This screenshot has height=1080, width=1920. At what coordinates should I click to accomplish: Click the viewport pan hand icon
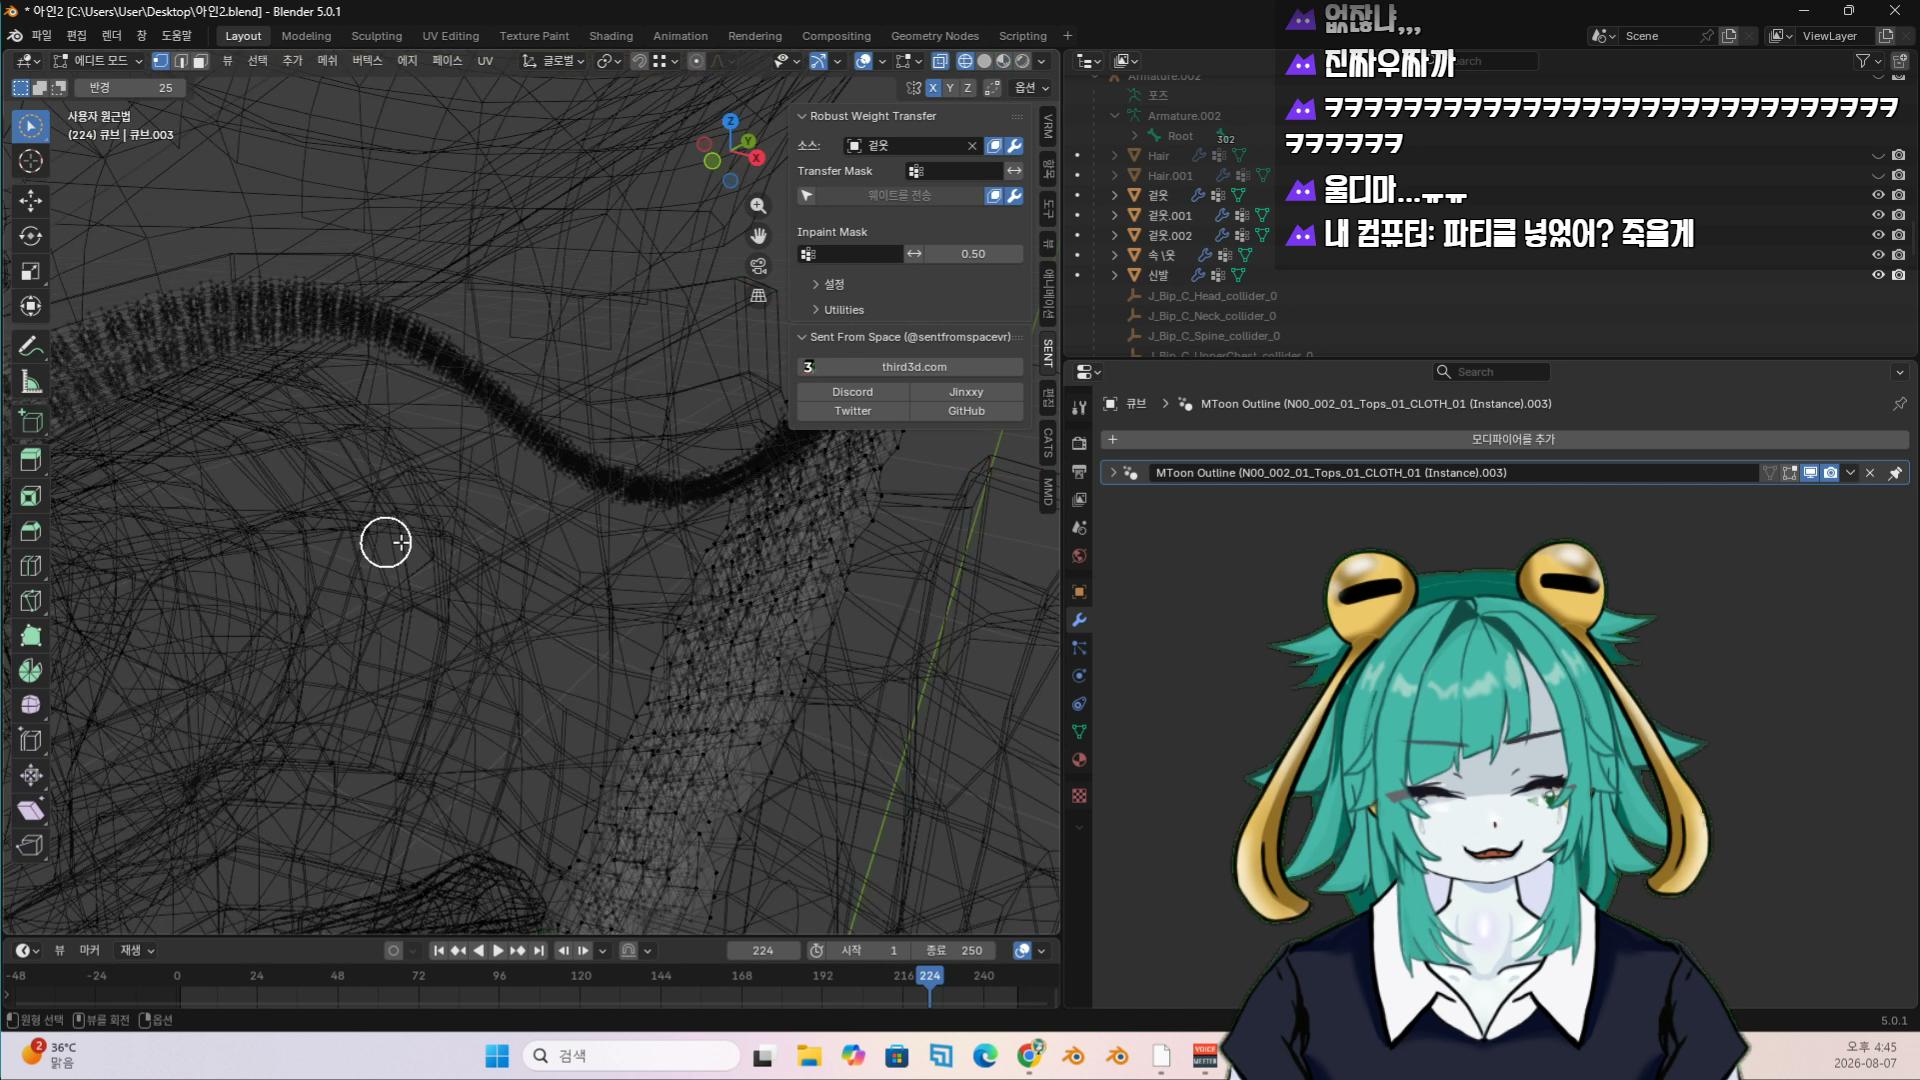tap(759, 236)
